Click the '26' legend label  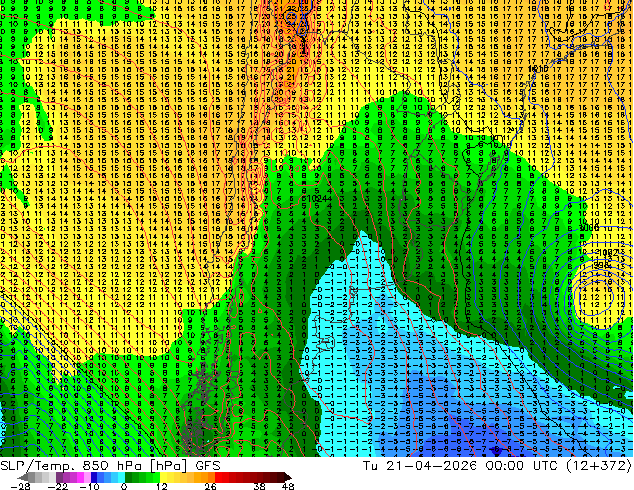pyautogui.click(x=210, y=486)
